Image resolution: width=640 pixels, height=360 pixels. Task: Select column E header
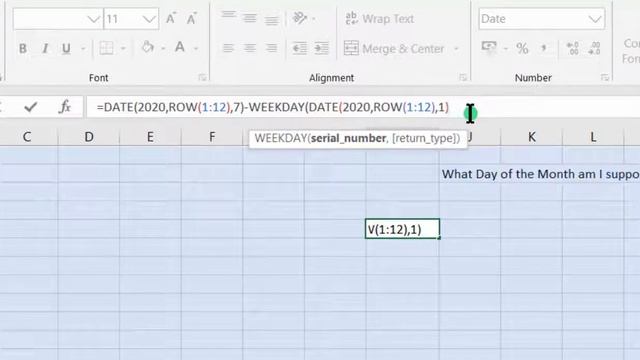pos(150,137)
